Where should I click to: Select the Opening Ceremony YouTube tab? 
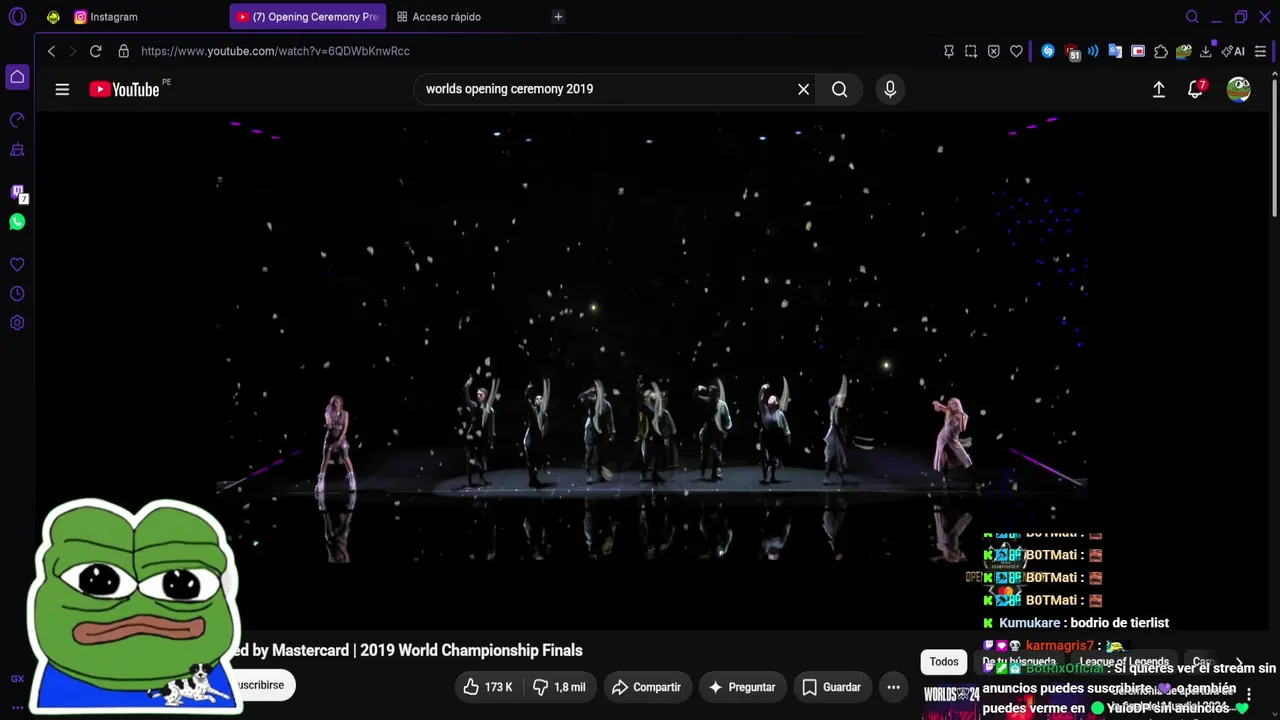pyautogui.click(x=308, y=17)
